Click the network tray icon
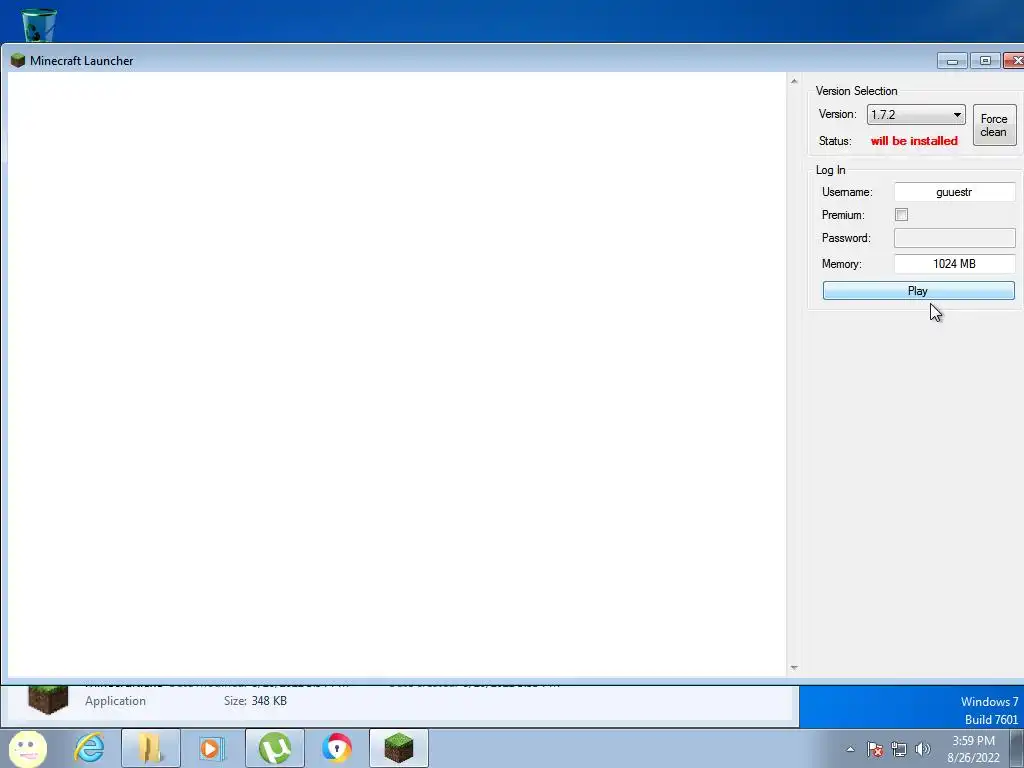This screenshot has width=1024, height=768. coord(899,749)
